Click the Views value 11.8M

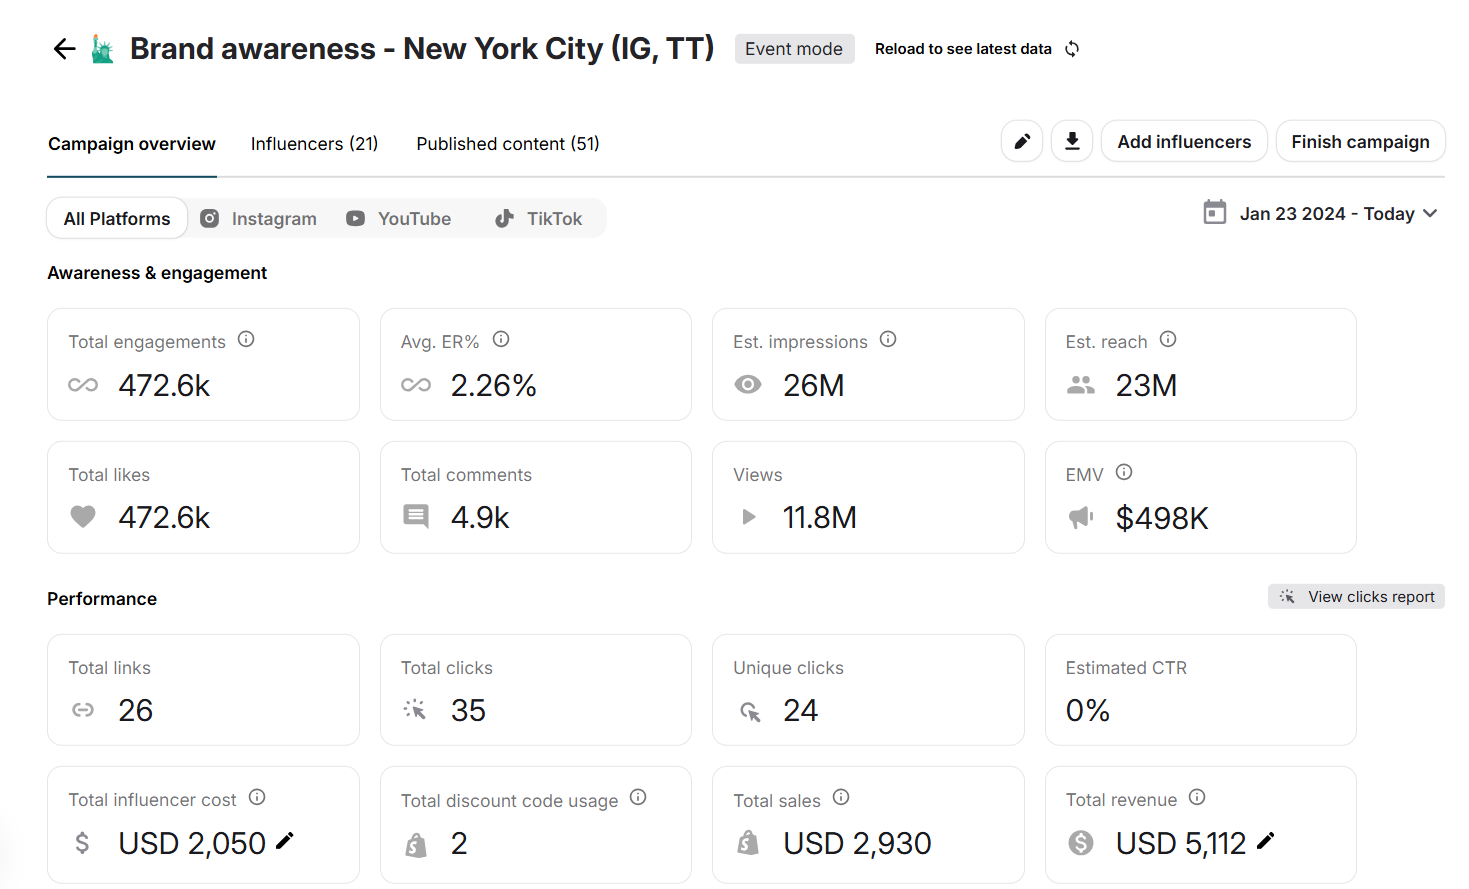click(819, 518)
